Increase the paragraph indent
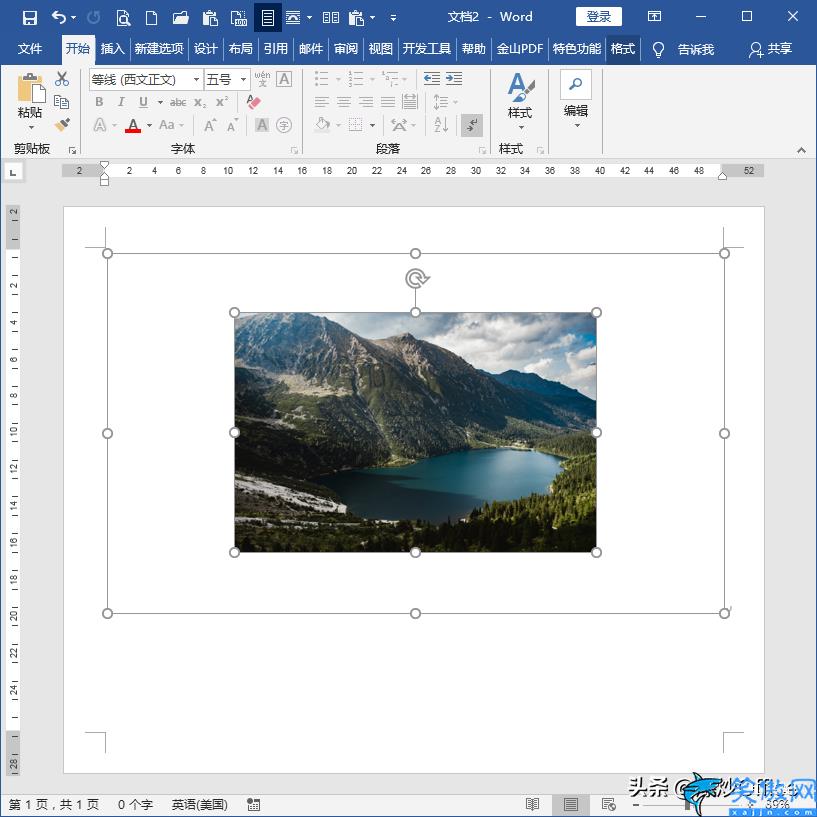The image size is (817, 817). 454,79
